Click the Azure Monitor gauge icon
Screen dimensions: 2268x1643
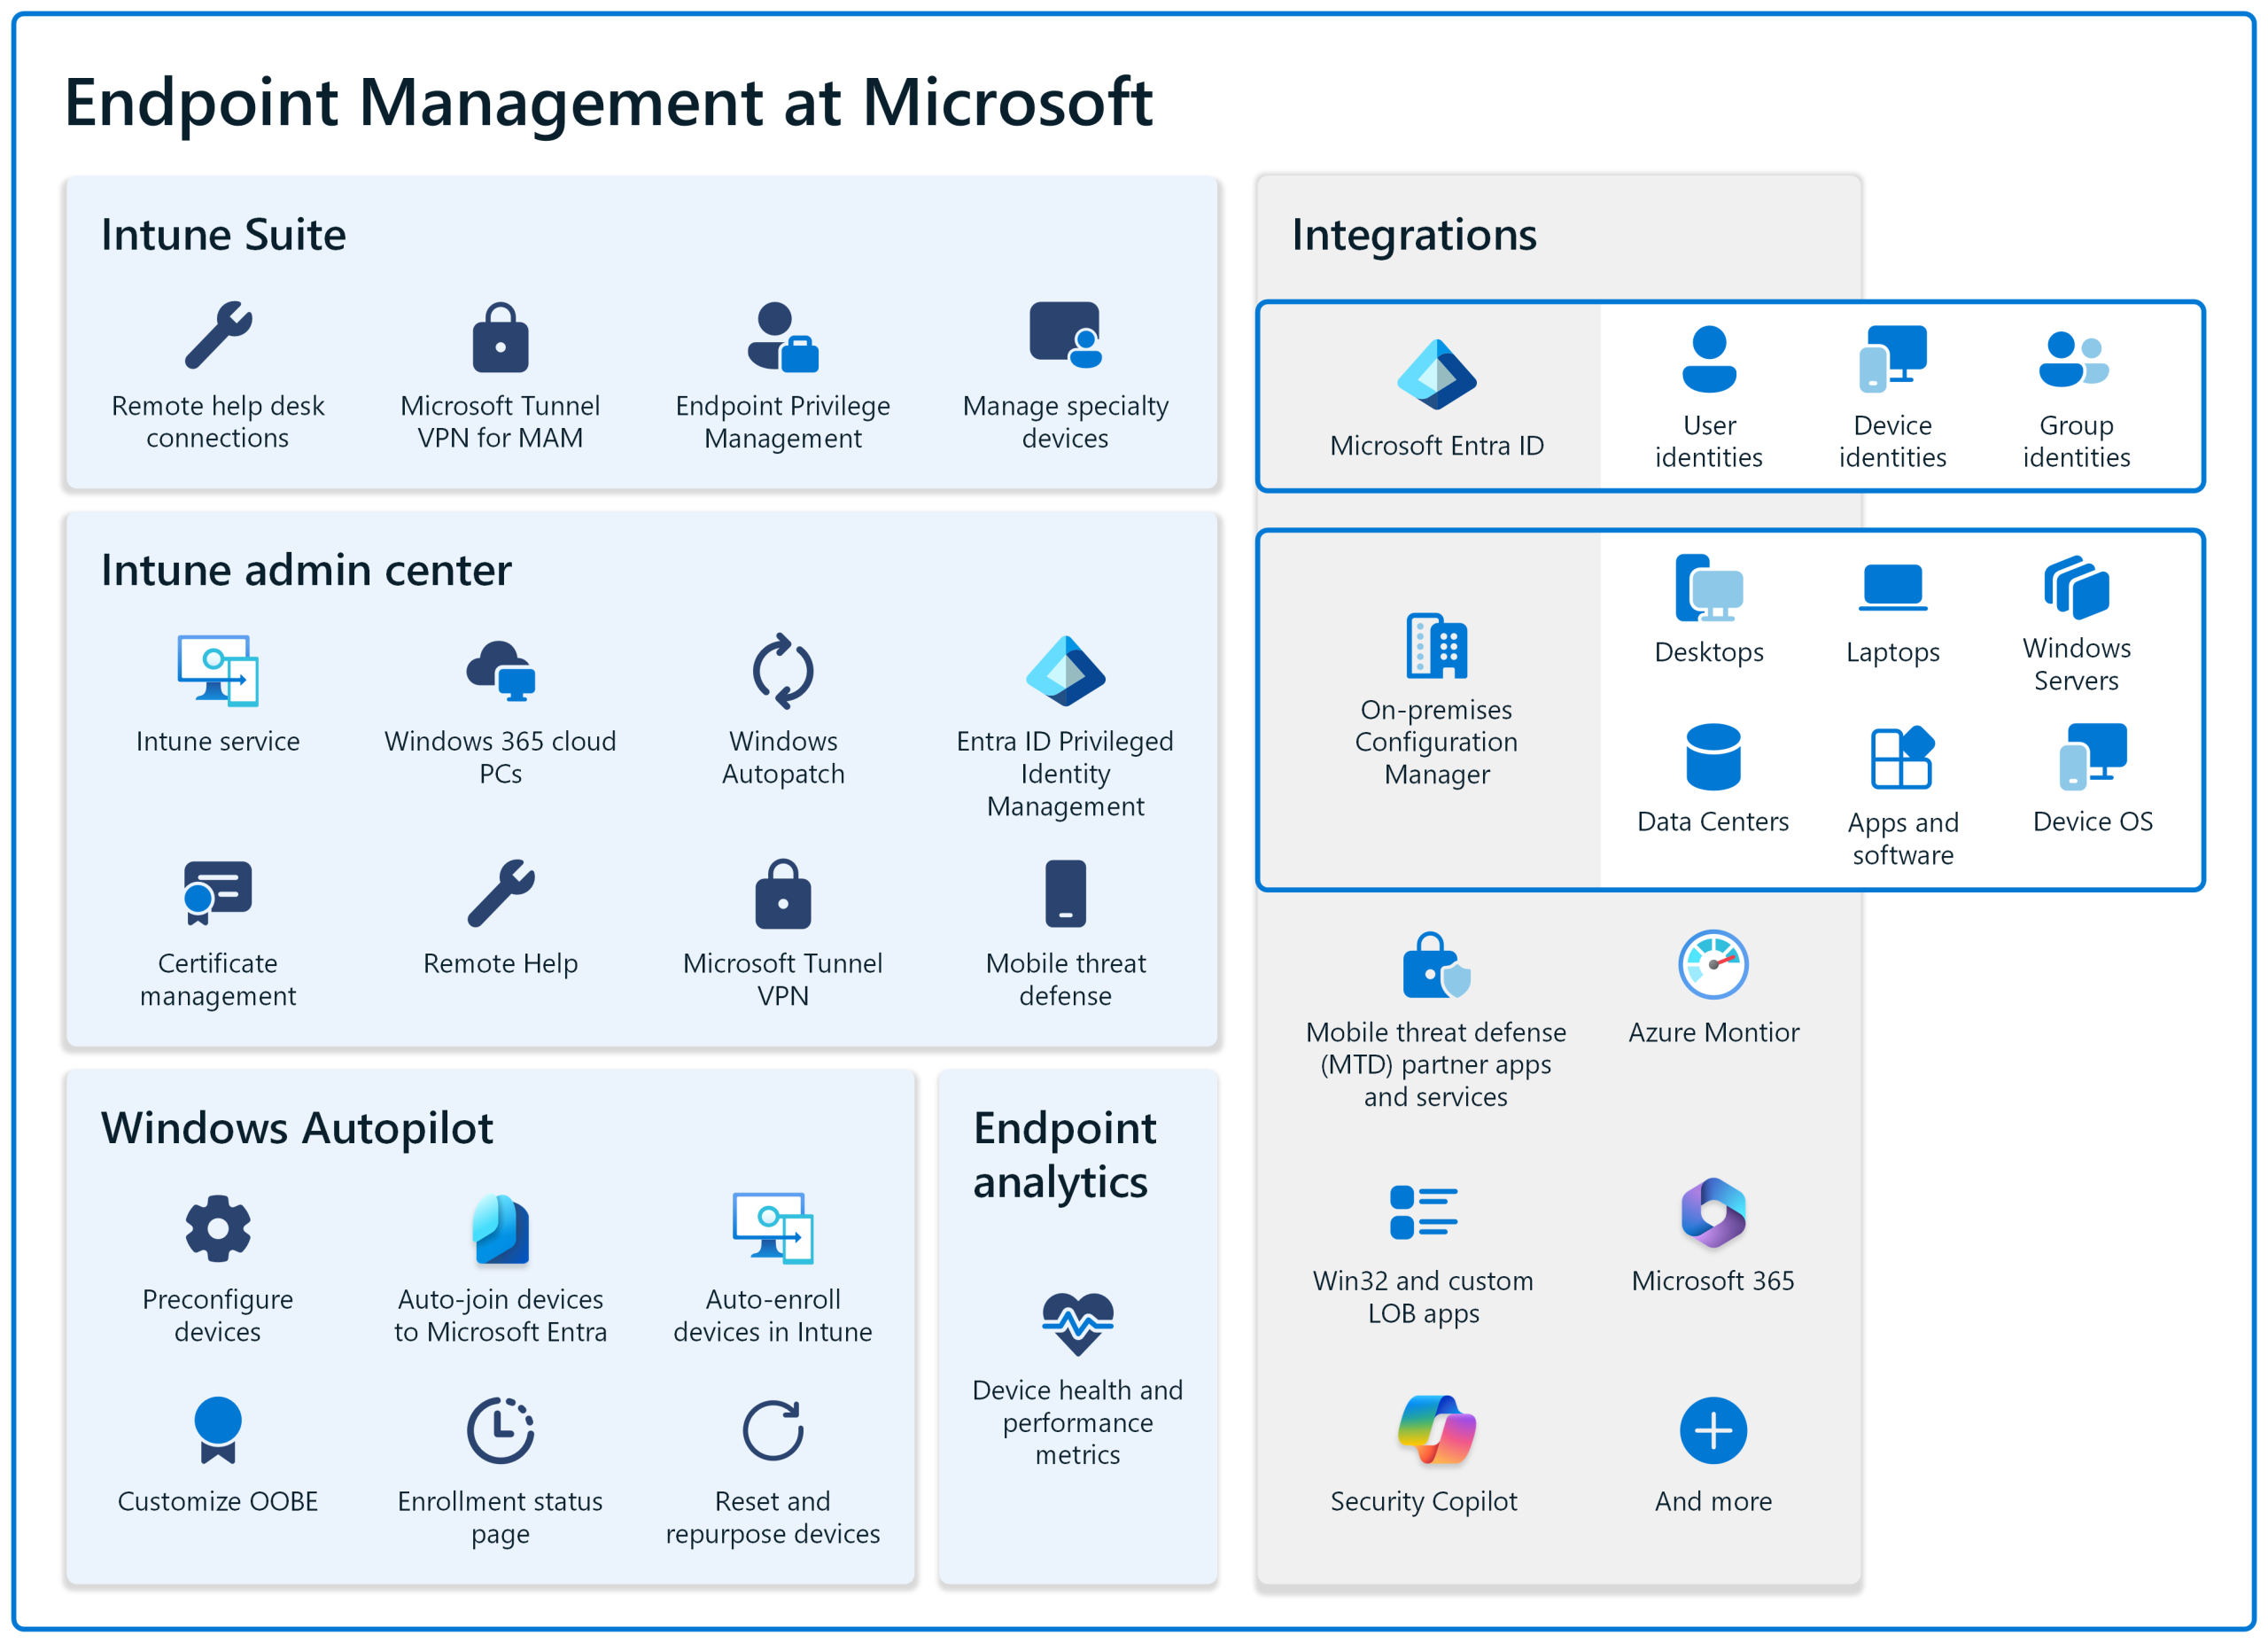[x=1712, y=965]
